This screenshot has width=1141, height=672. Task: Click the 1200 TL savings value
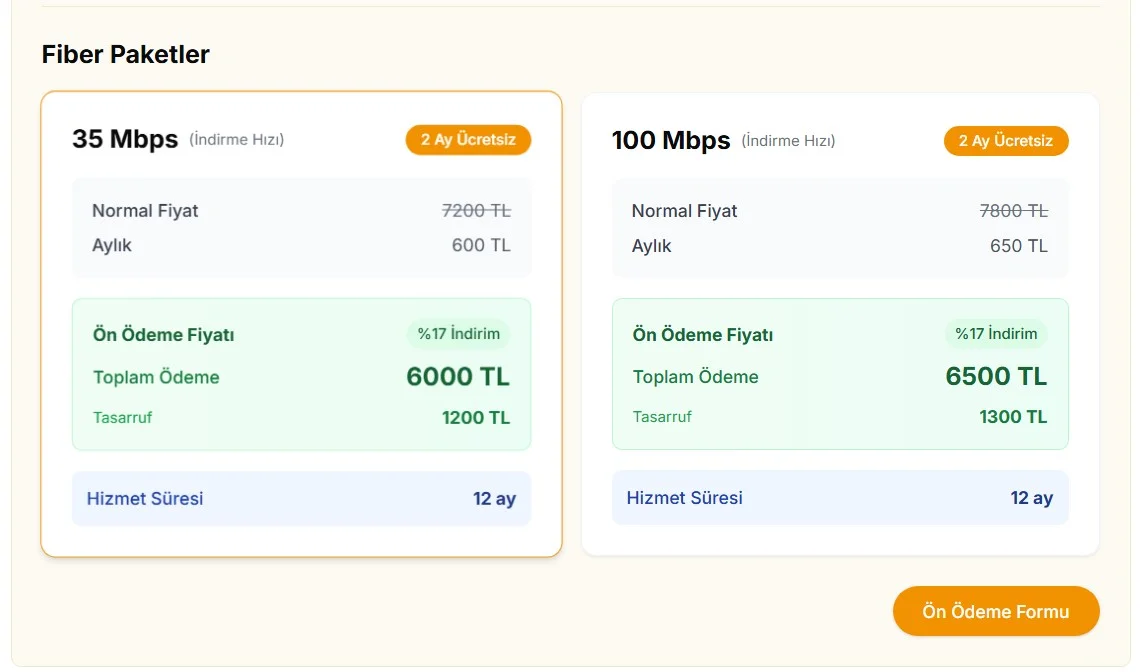476,418
